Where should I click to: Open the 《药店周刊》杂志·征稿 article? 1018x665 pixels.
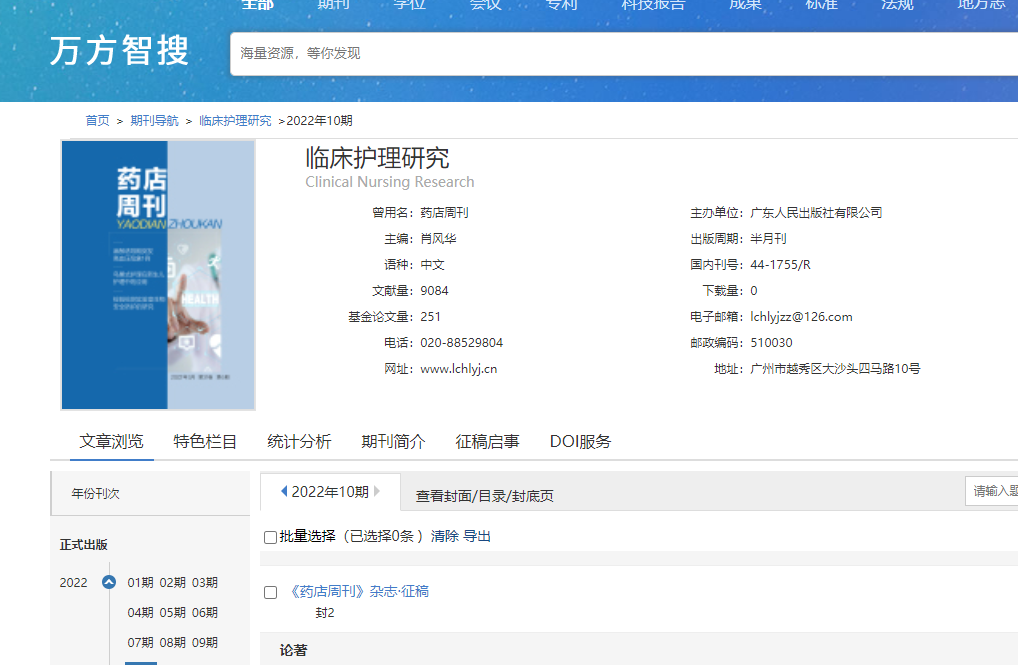click(x=359, y=591)
